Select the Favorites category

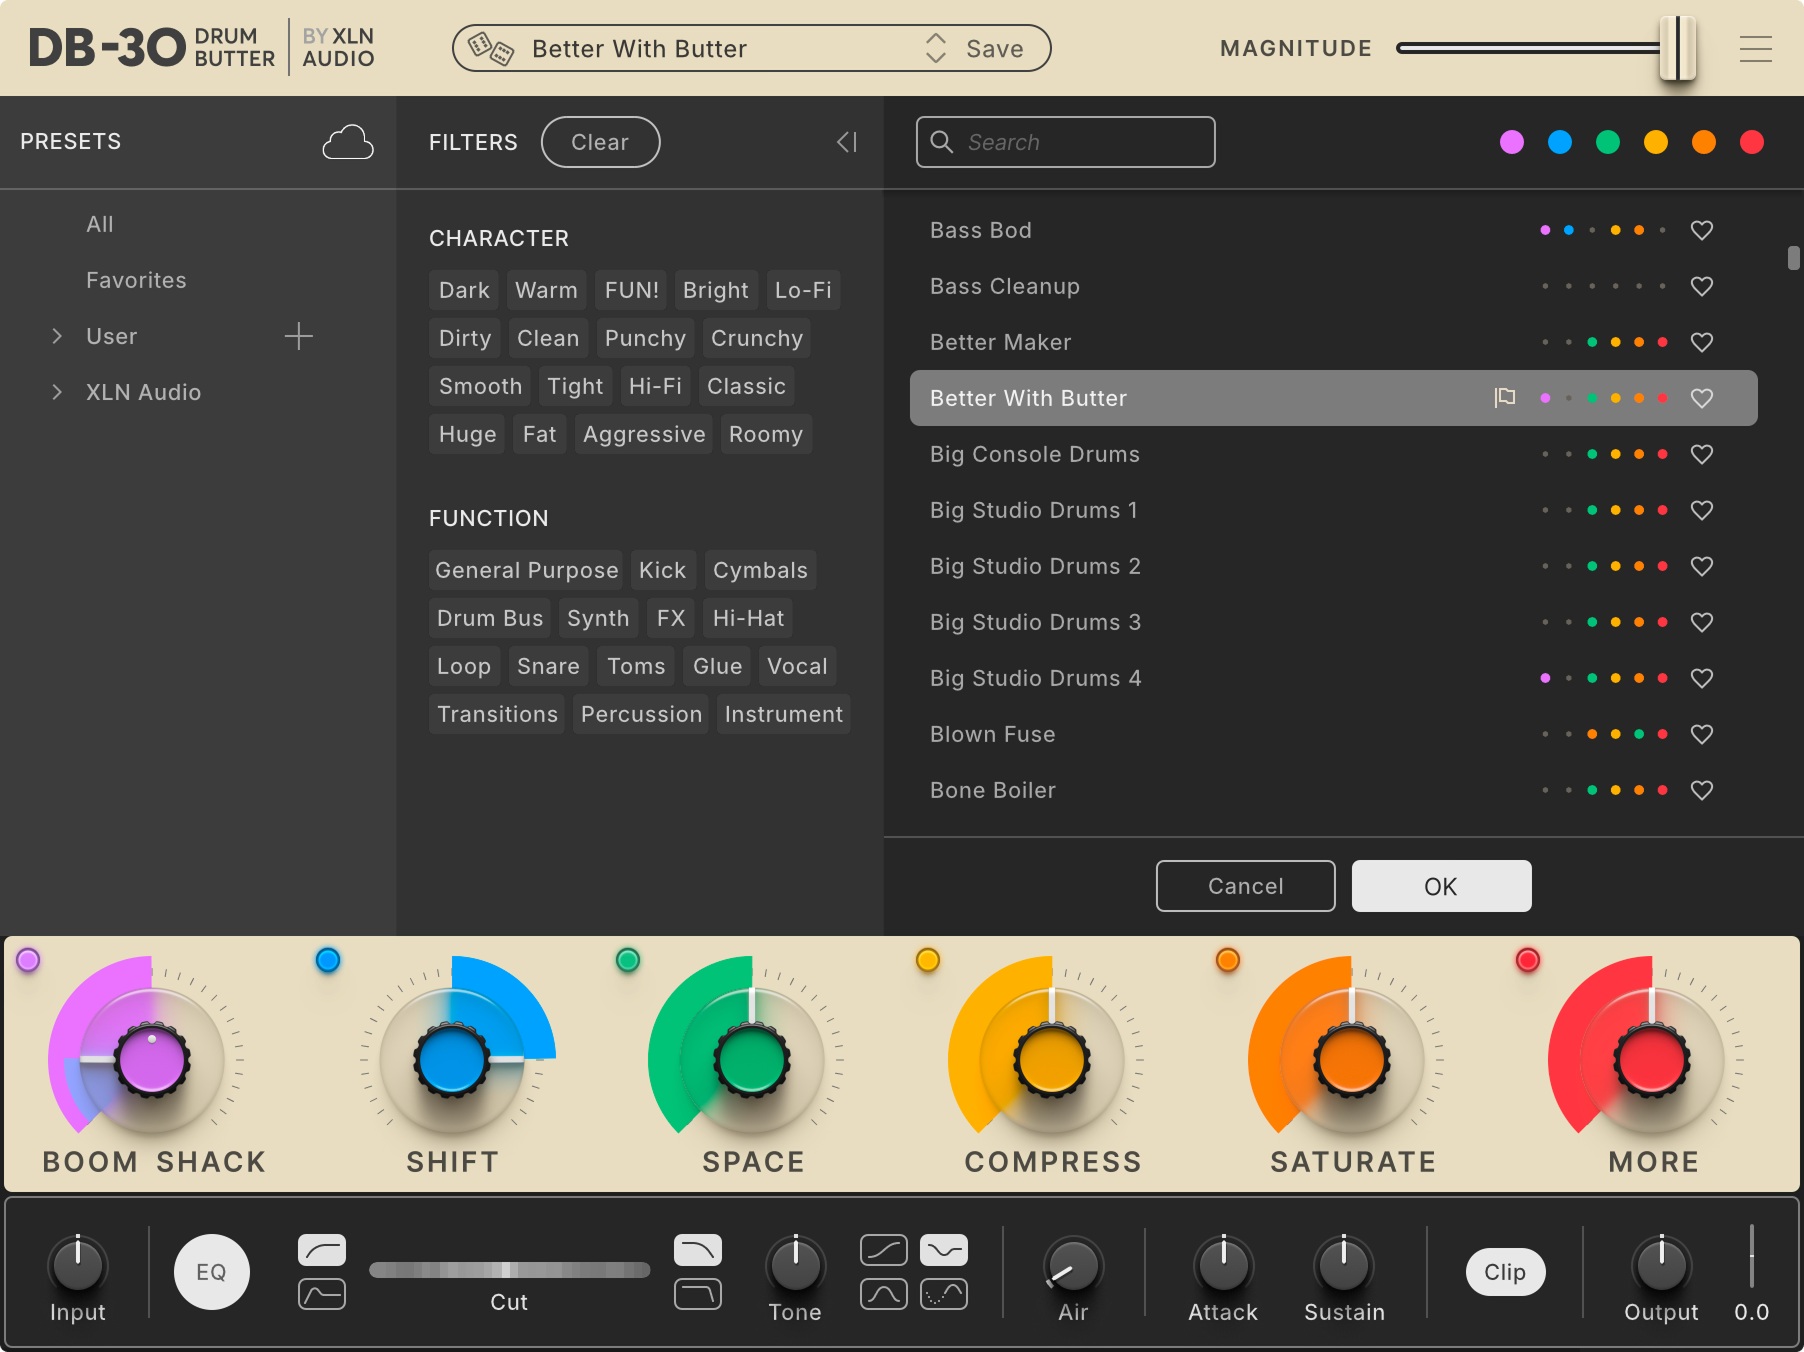(136, 280)
